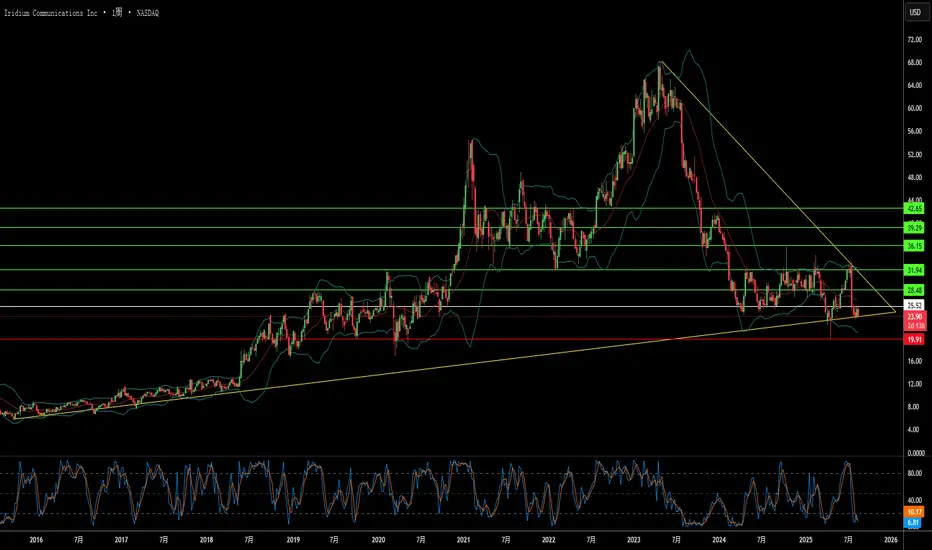The width and height of the screenshot is (932, 550).
Task: Click the 2016 label on time axis
Action: (36, 540)
